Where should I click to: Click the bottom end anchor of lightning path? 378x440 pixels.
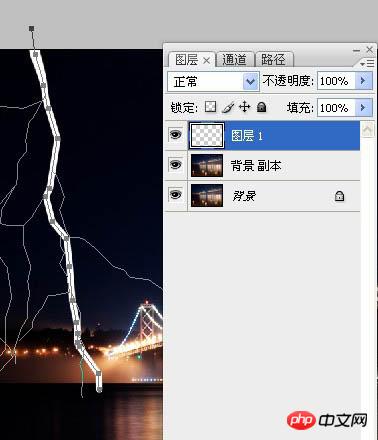(99, 389)
